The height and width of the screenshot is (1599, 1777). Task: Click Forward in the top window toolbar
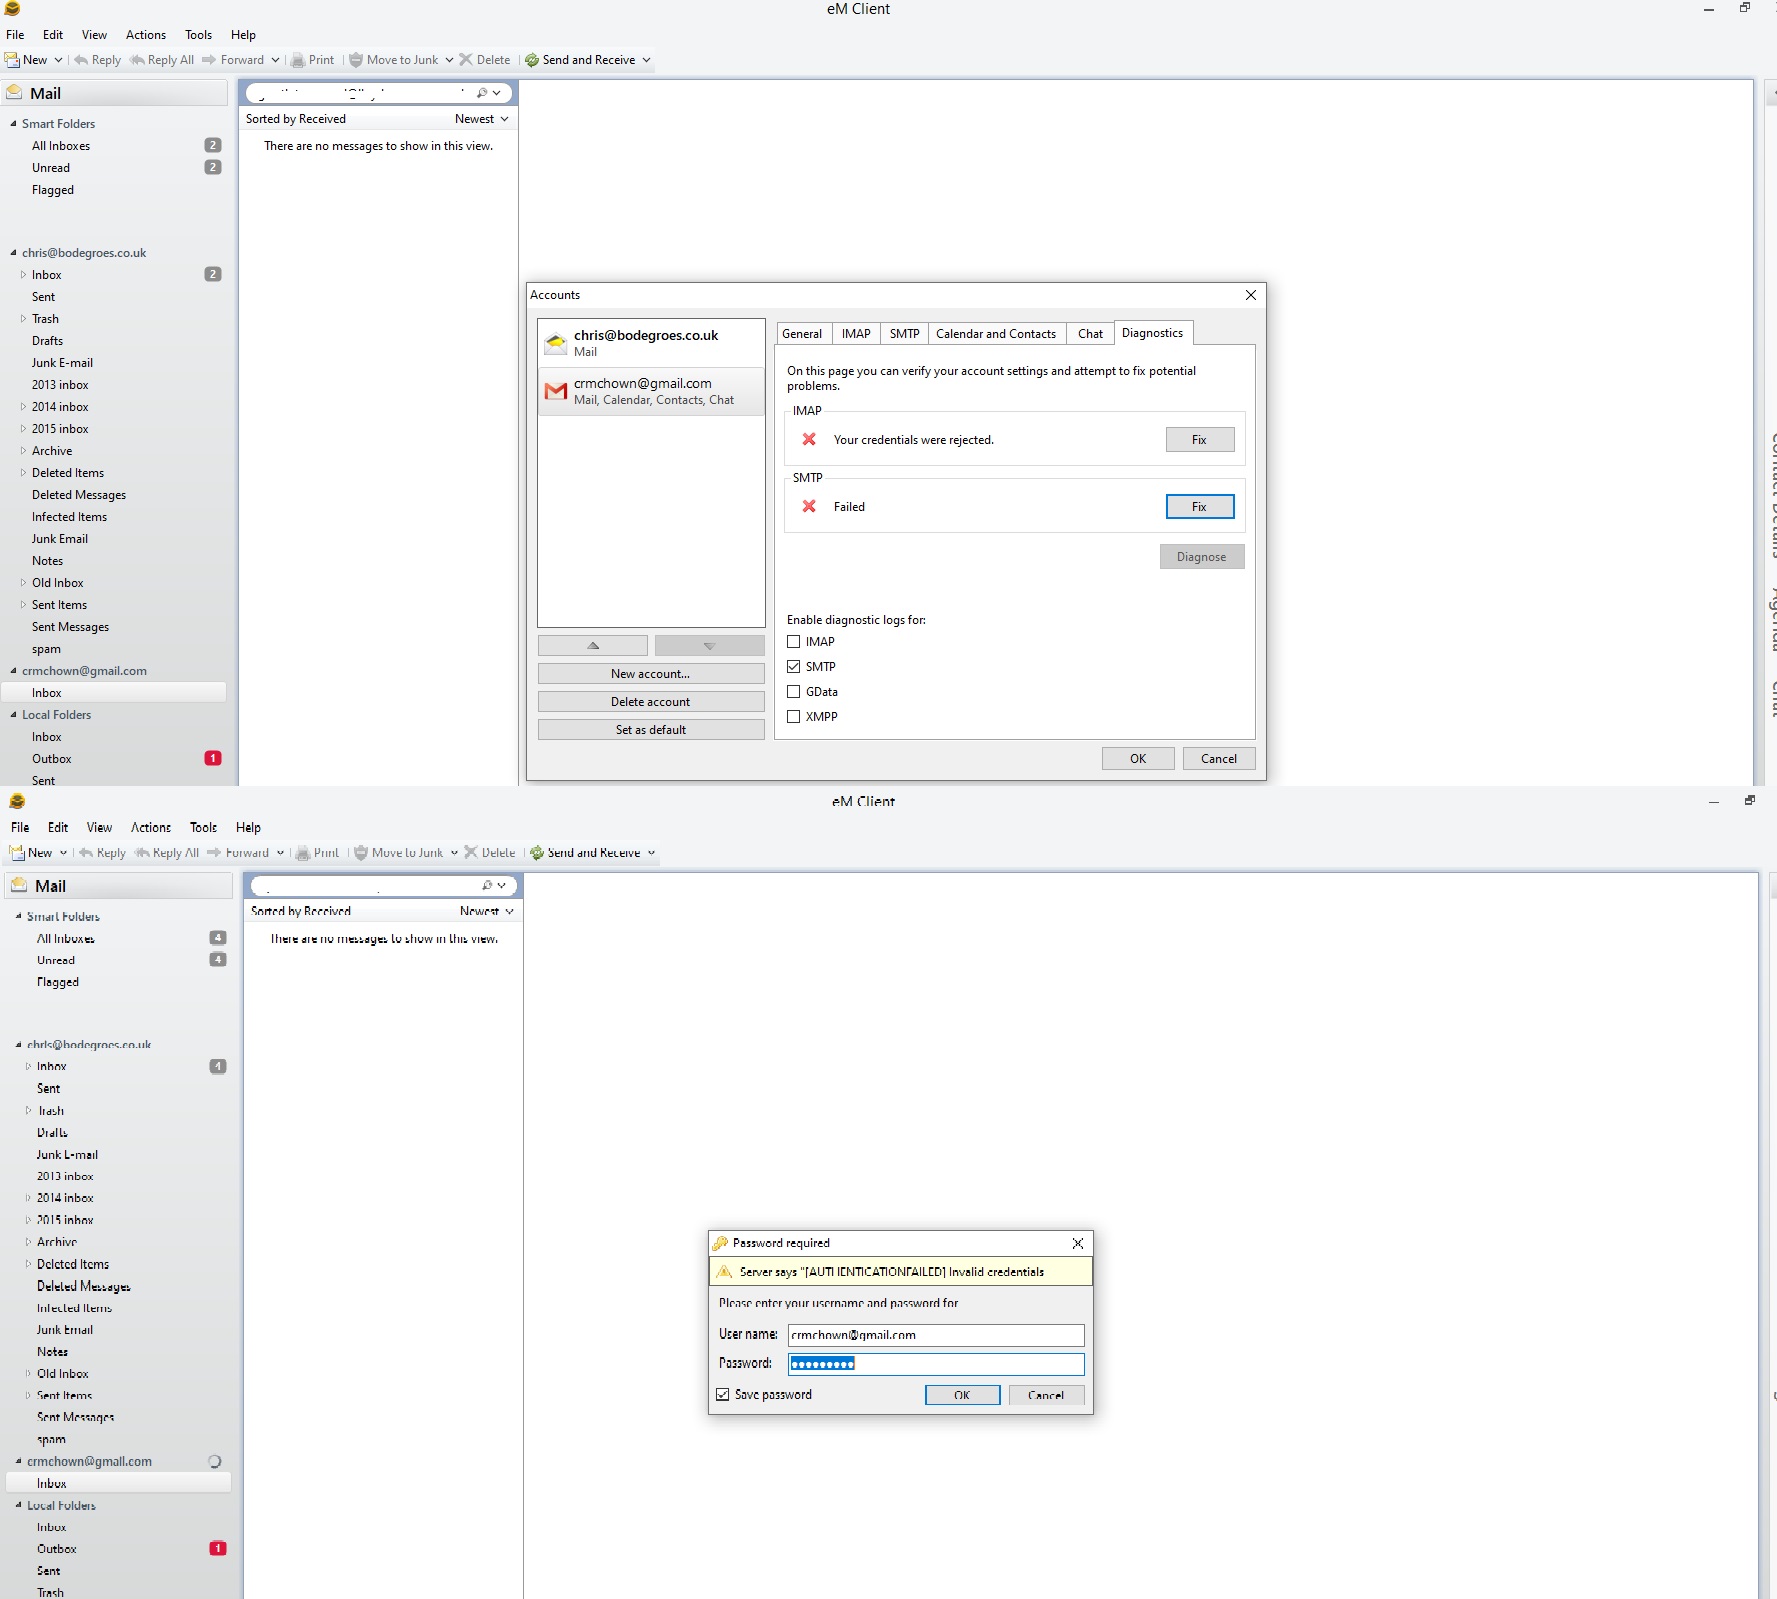pos(233,60)
